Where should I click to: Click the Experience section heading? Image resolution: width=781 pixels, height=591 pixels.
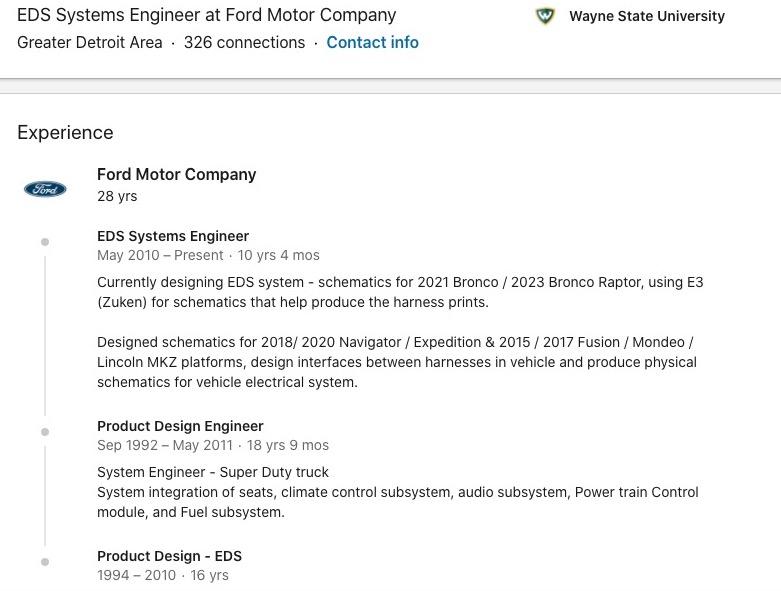point(65,132)
